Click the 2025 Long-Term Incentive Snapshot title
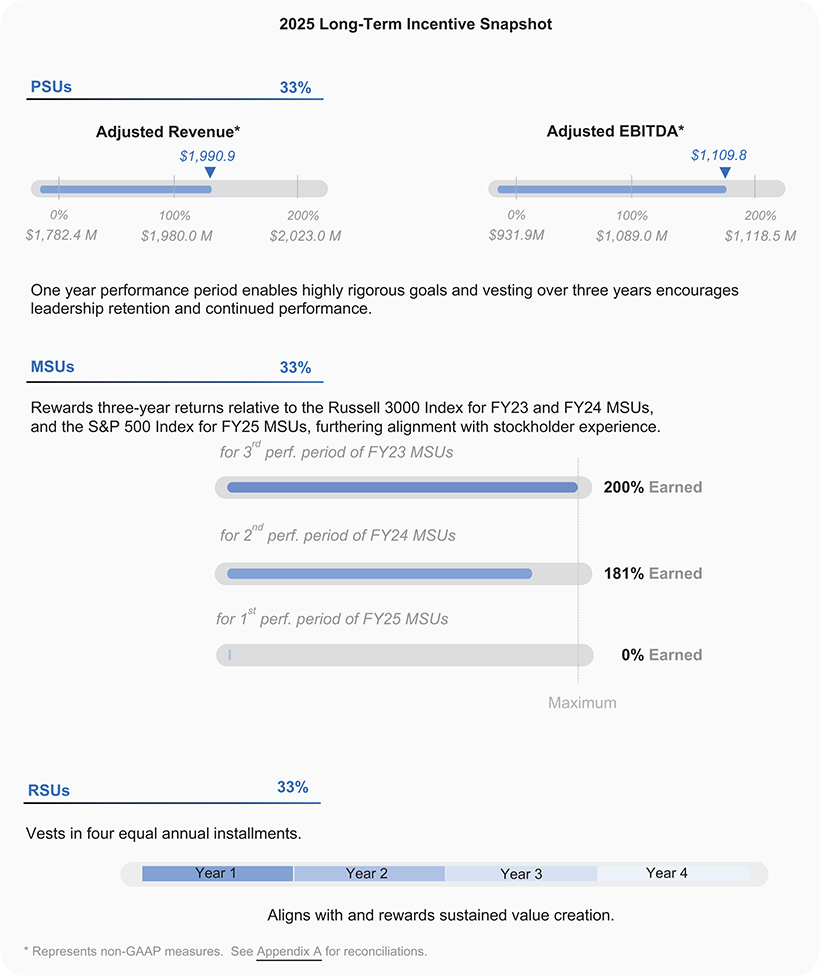The width and height of the screenshot is (820, 976). pos(415,24)
